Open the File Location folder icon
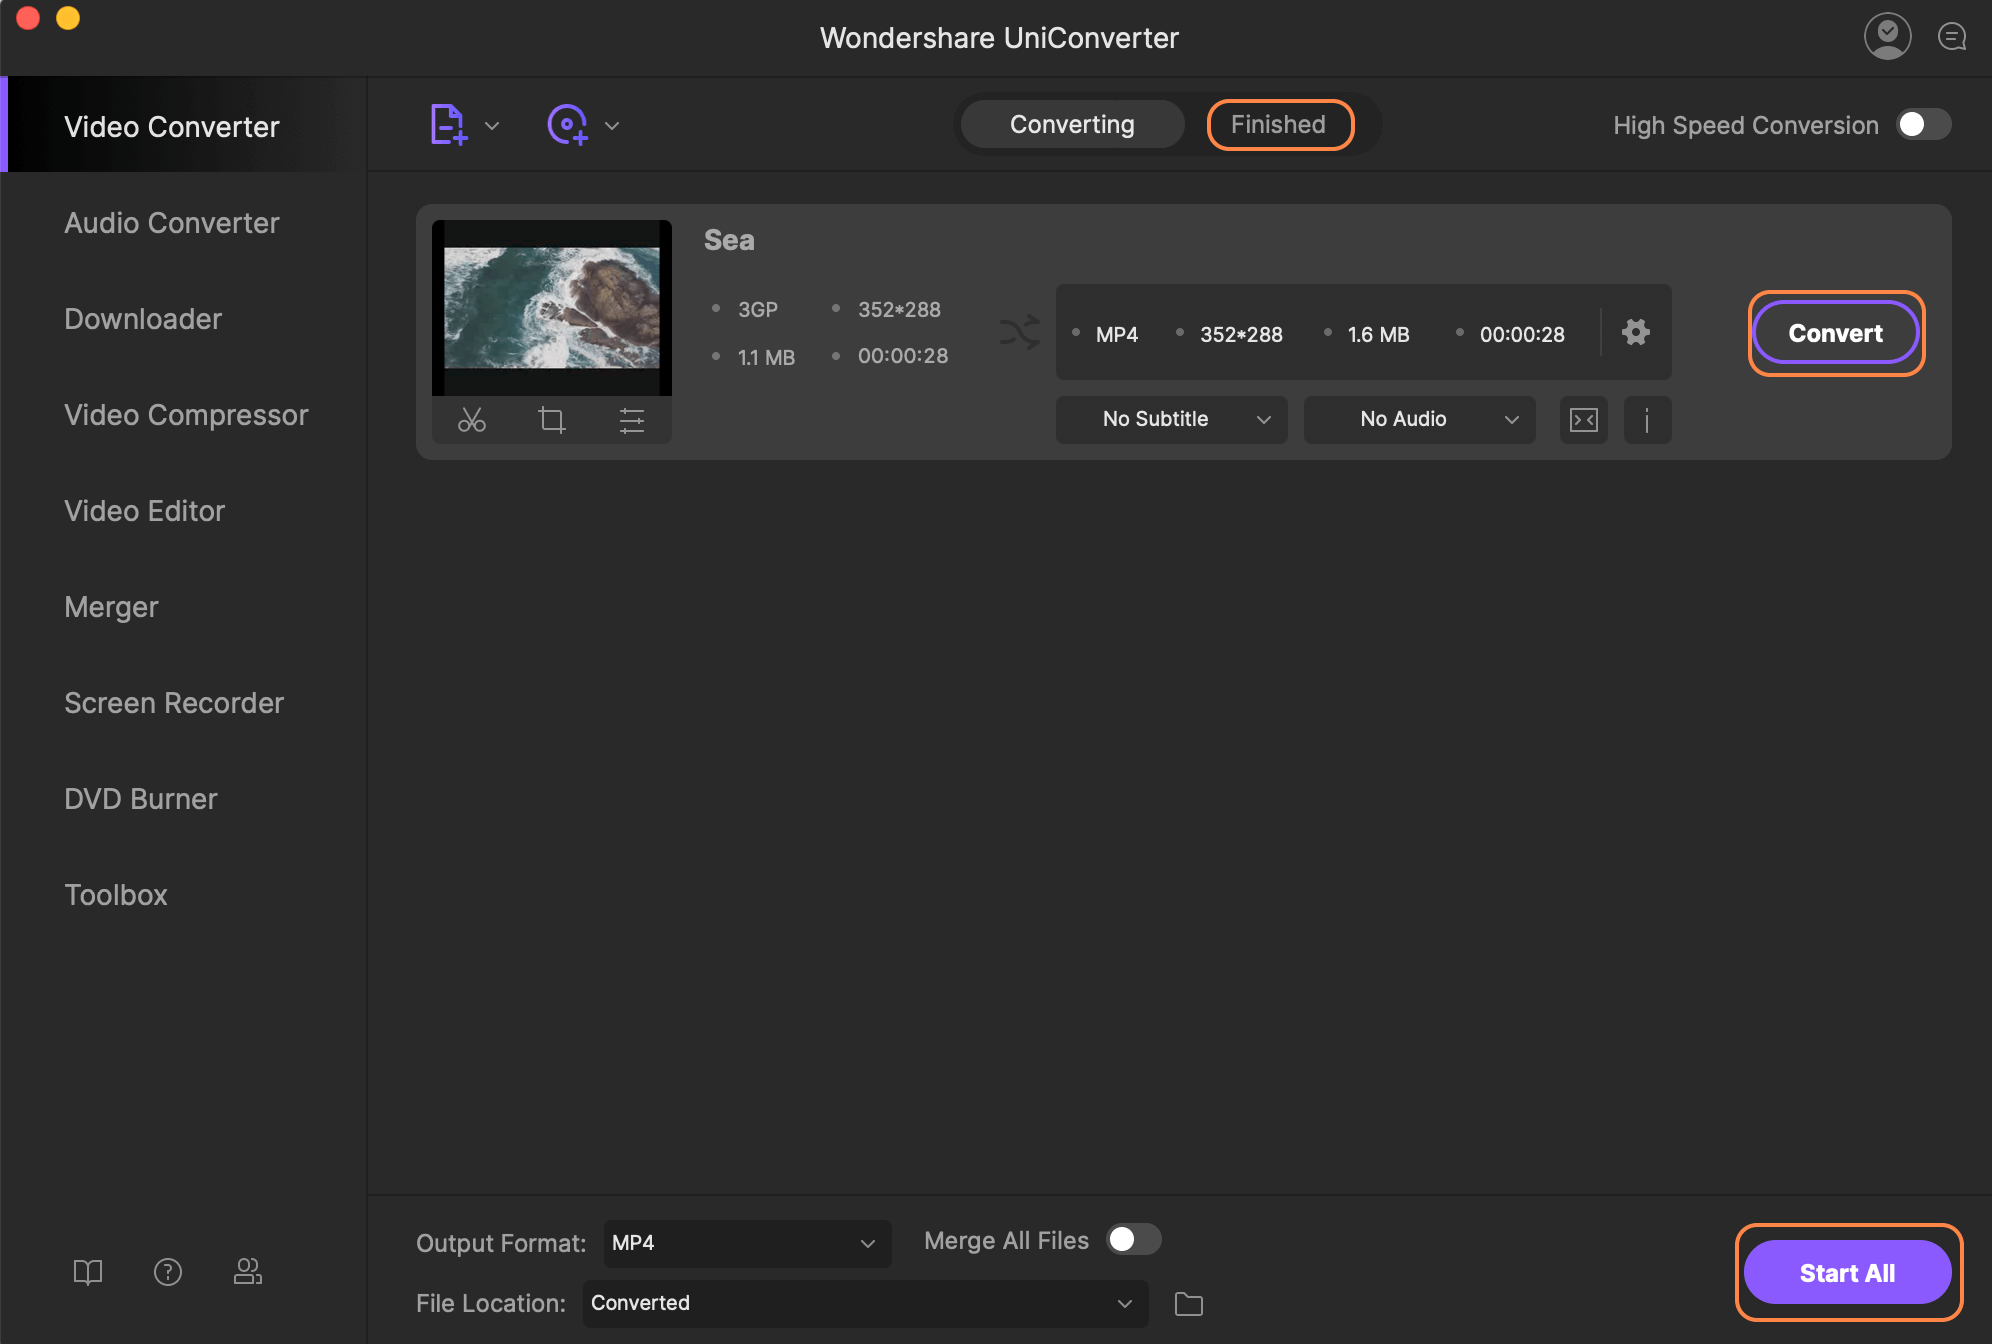The image size is (1992, 1344). [1188, 1303]
